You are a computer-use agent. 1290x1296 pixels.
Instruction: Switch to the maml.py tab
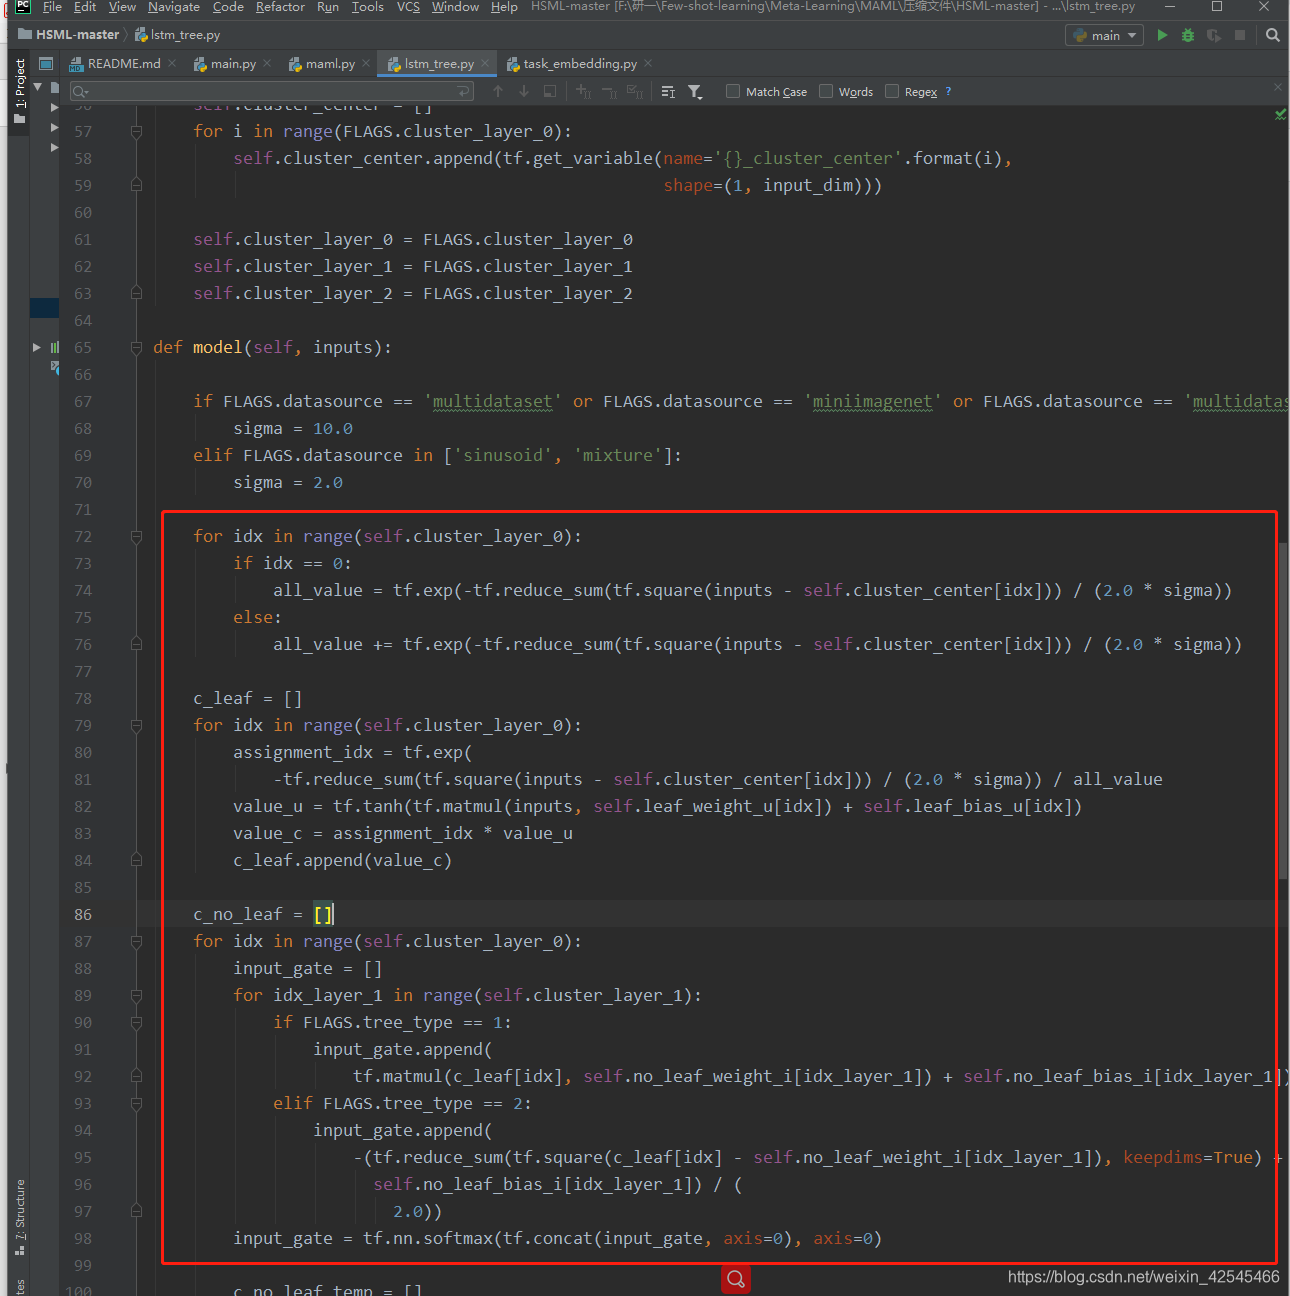(330, 63)
